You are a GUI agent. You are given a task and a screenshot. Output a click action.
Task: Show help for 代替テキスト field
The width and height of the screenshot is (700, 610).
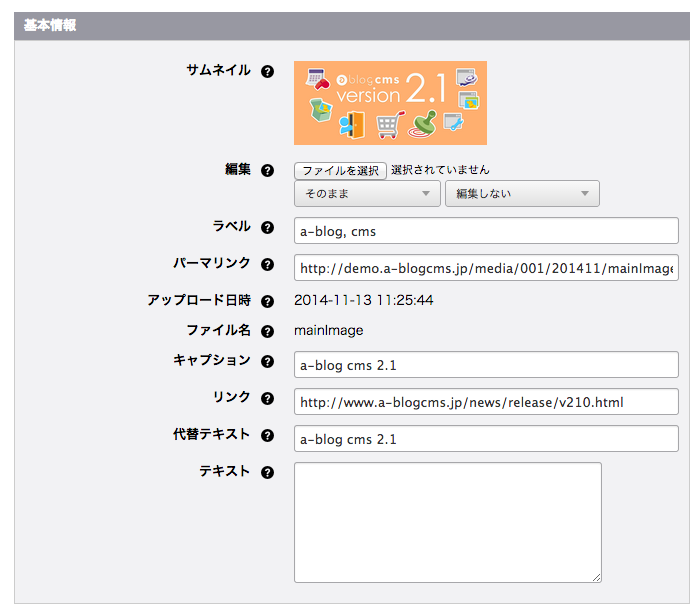(x=267, y=436)
